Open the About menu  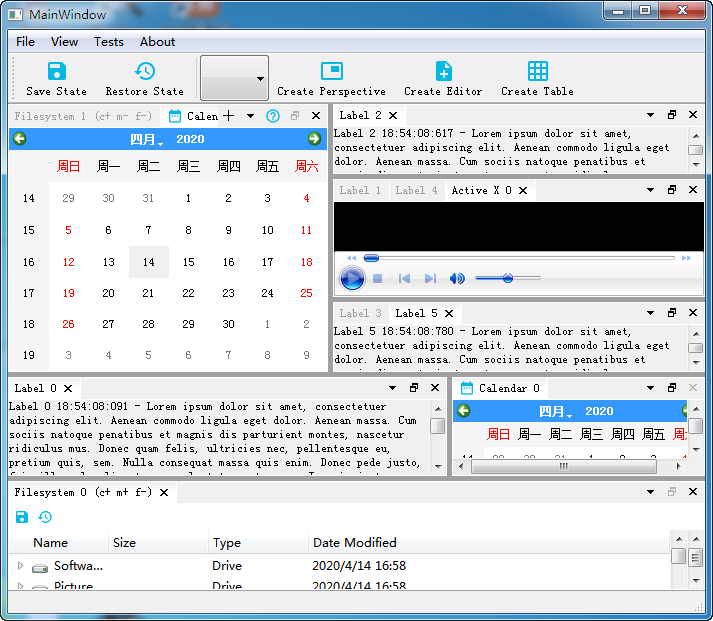pyautogui.click(x=157, y=42)
